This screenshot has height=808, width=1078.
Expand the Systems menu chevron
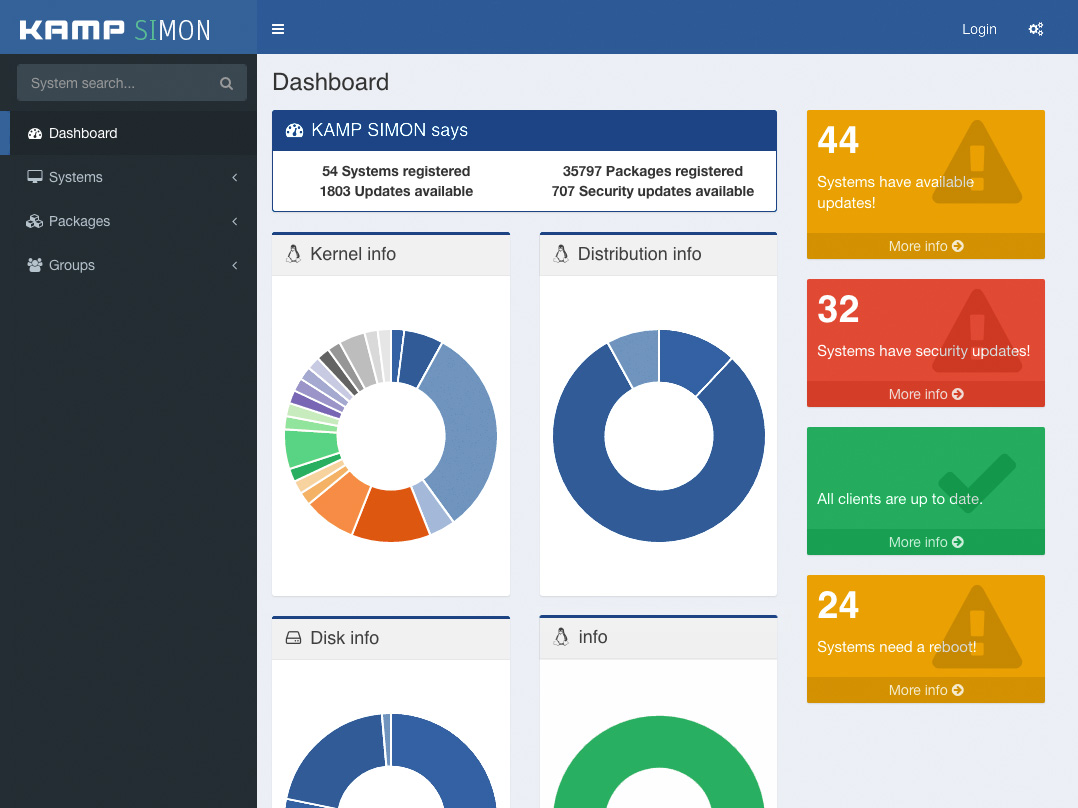coord(234,177)
